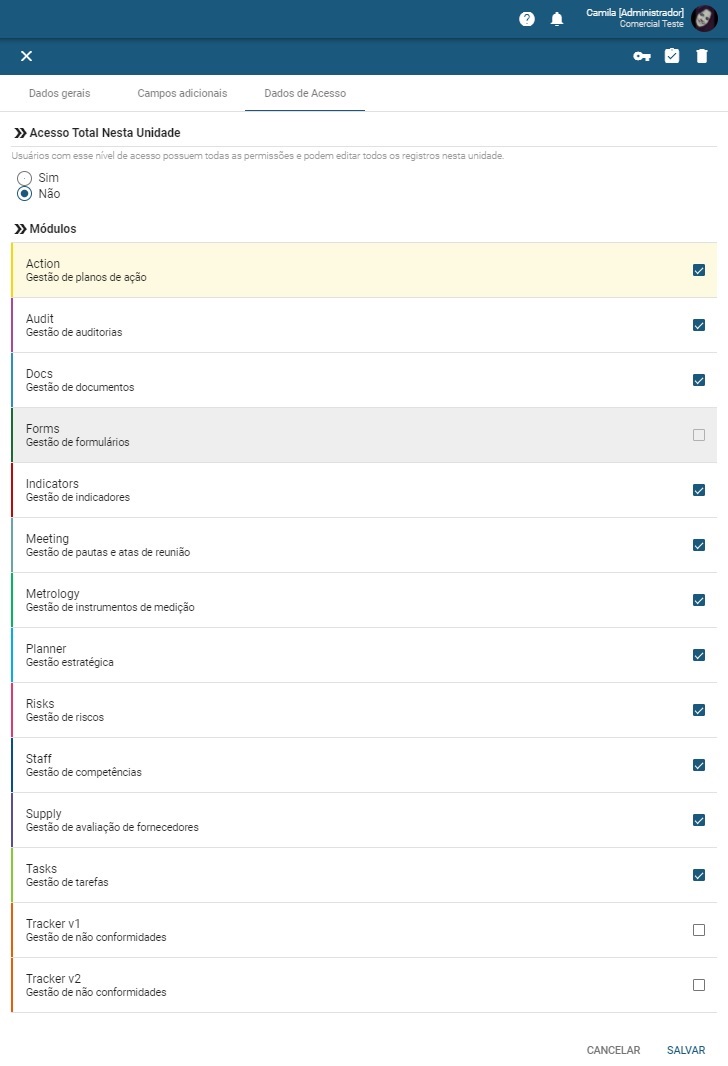
Task: Select the Não radio button
Action: point(24,194)
